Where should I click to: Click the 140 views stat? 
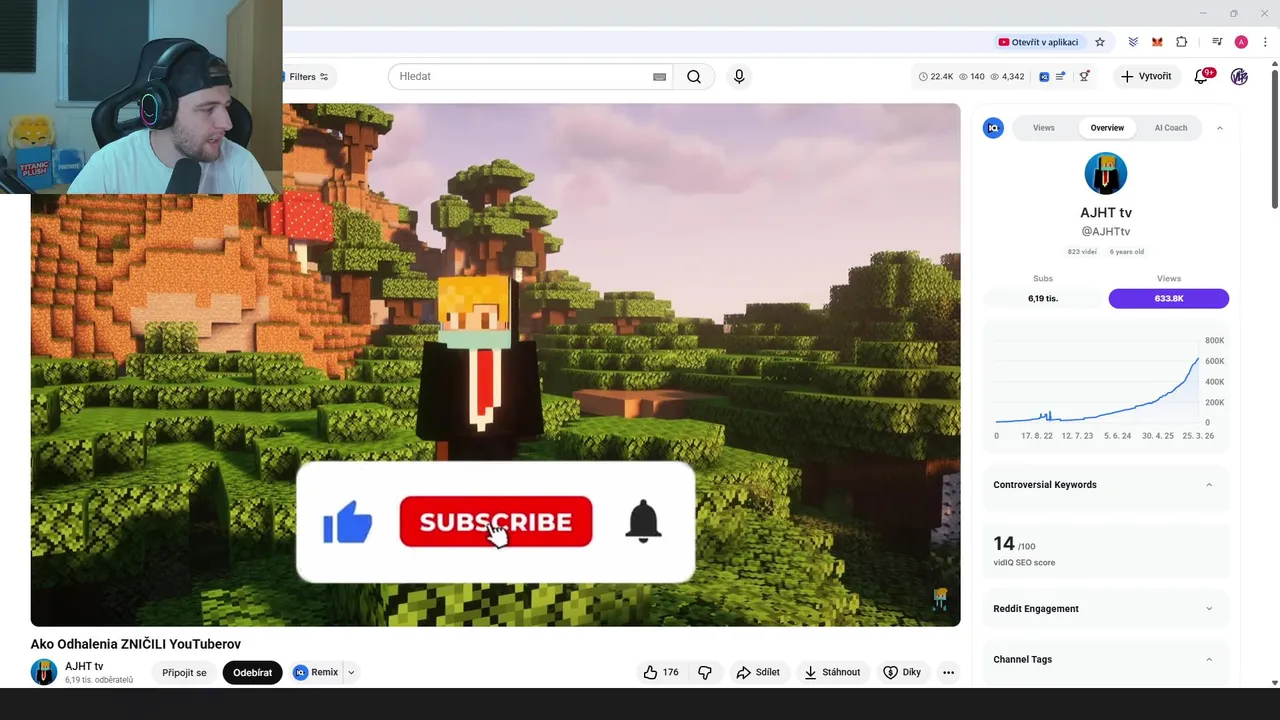[x=972, y=76]
